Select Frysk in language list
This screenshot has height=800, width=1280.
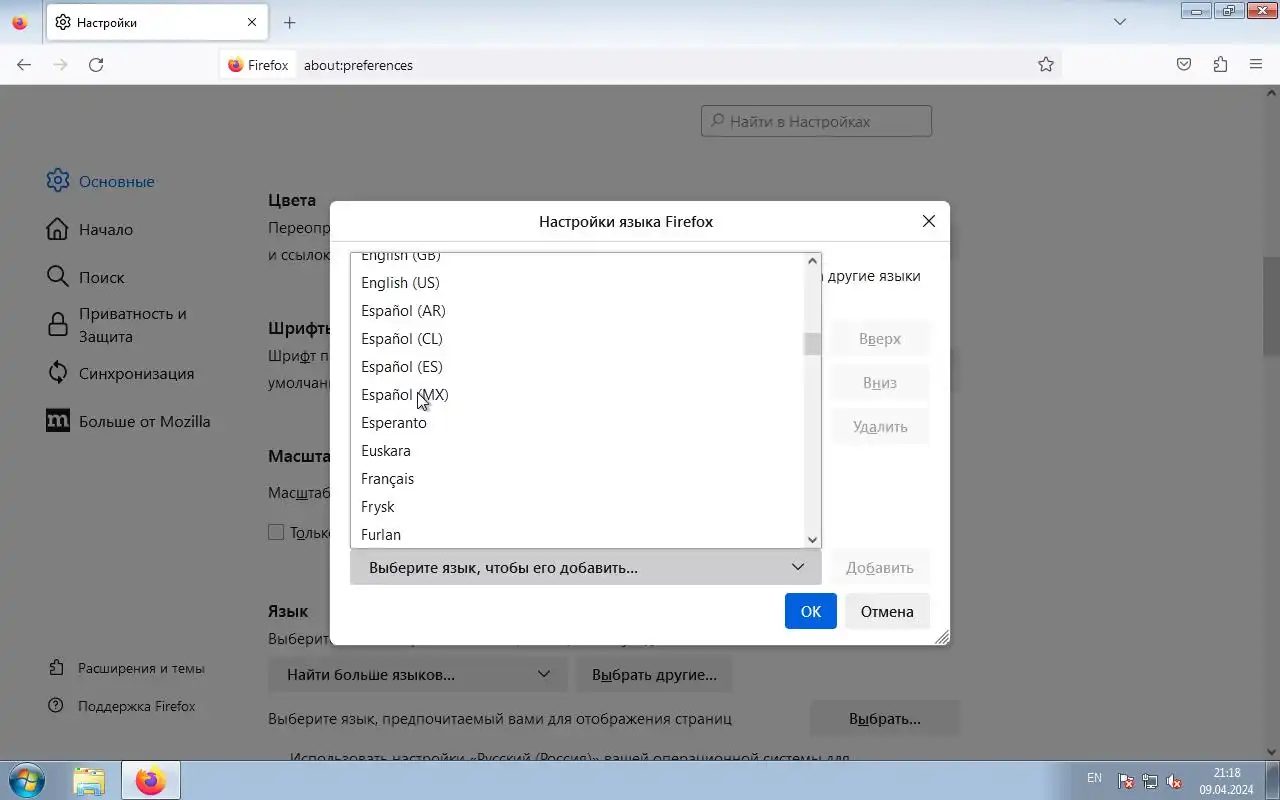pyautogui.click(x=577, y=507)
